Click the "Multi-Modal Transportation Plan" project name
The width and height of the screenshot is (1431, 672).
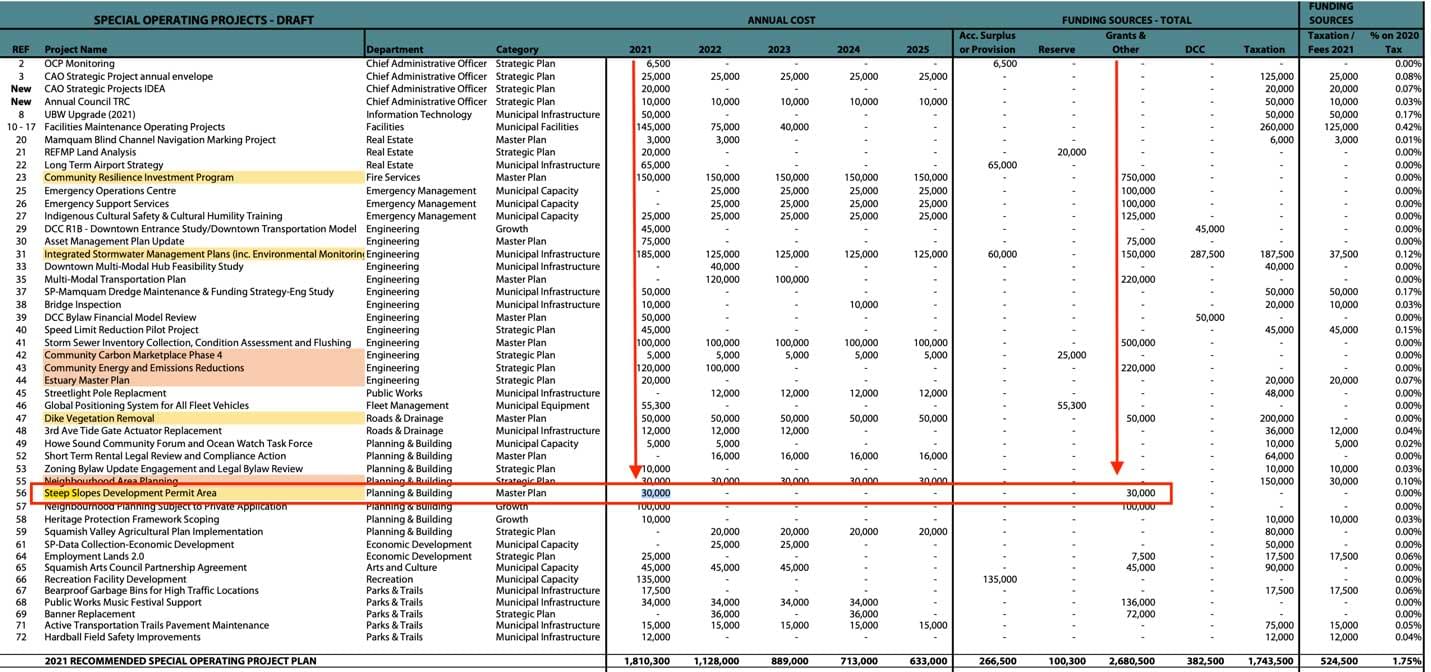click(116, 279)
